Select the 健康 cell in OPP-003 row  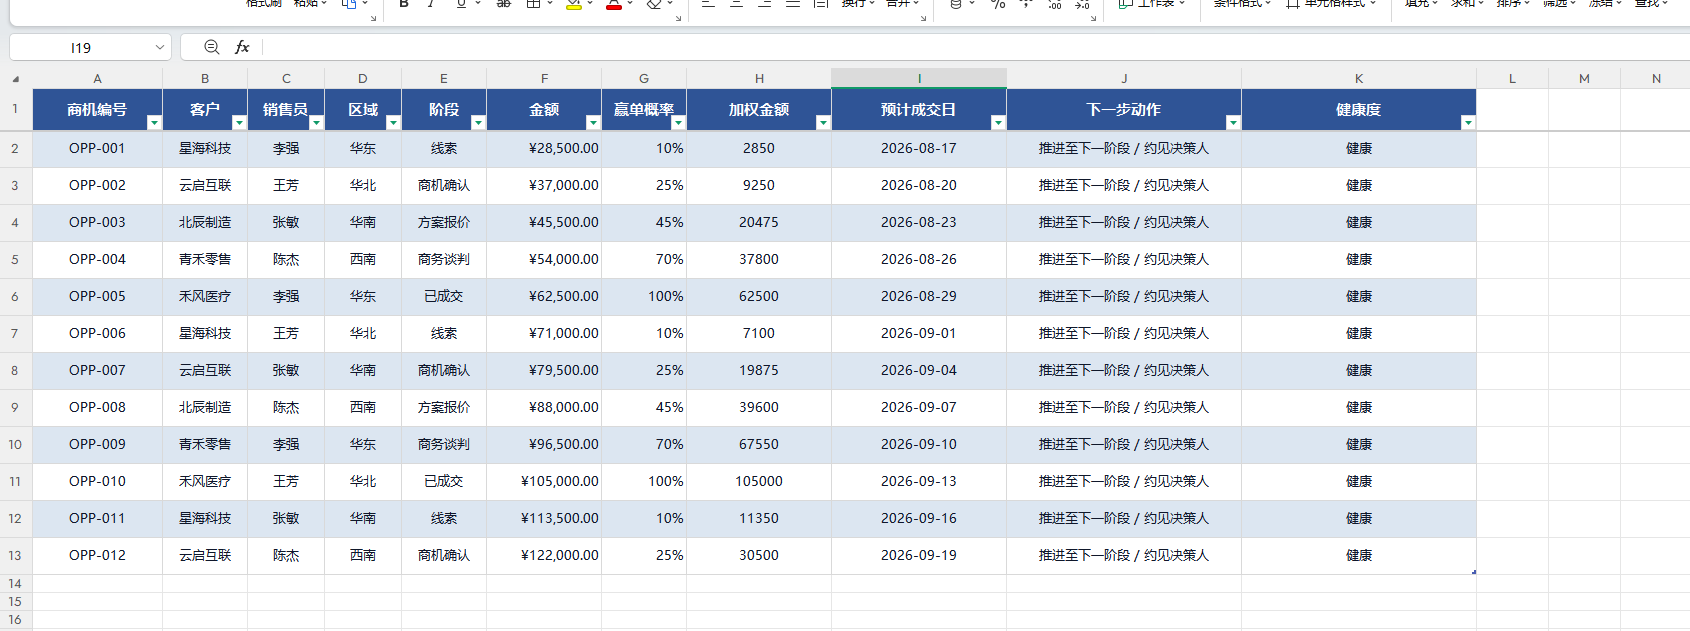click(1359, 222)
